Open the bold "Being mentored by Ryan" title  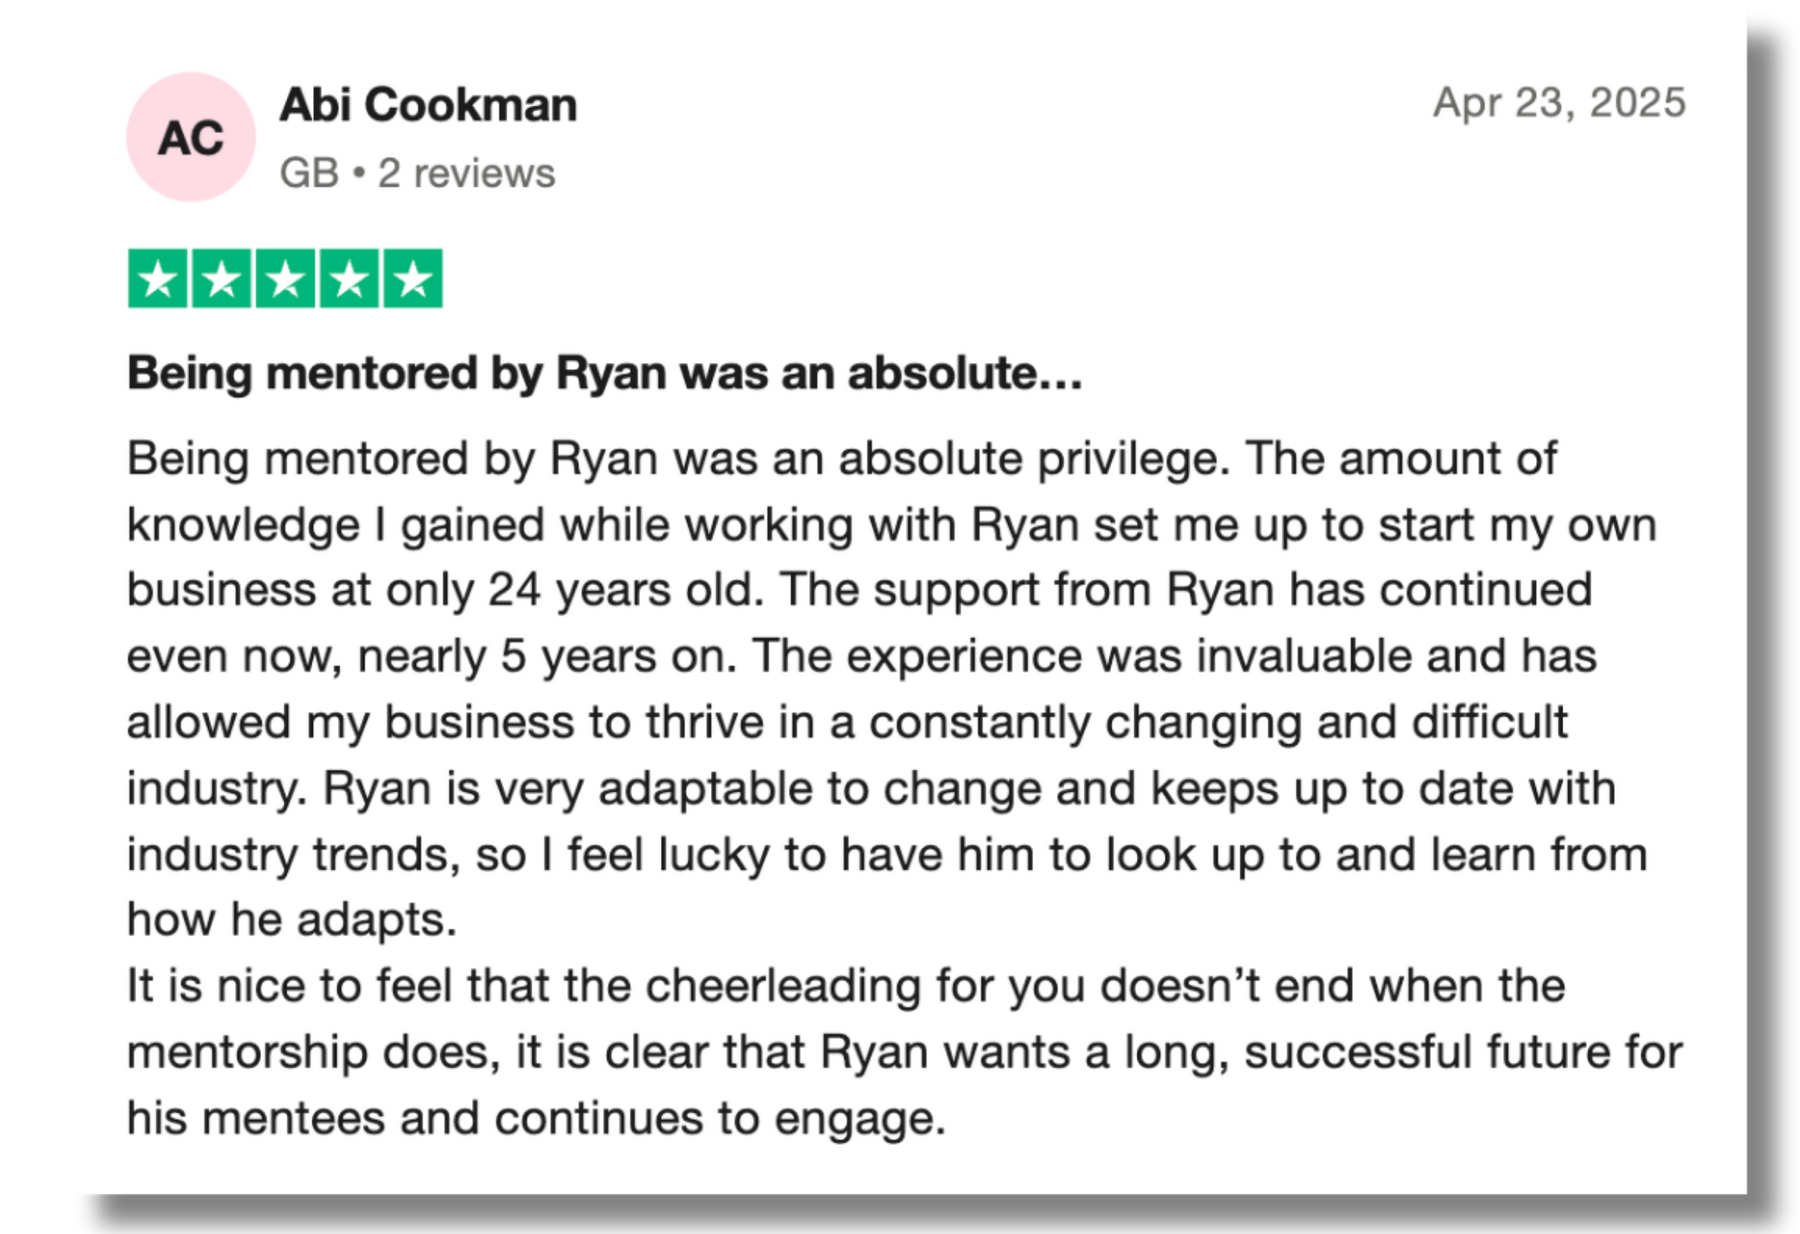604,373
